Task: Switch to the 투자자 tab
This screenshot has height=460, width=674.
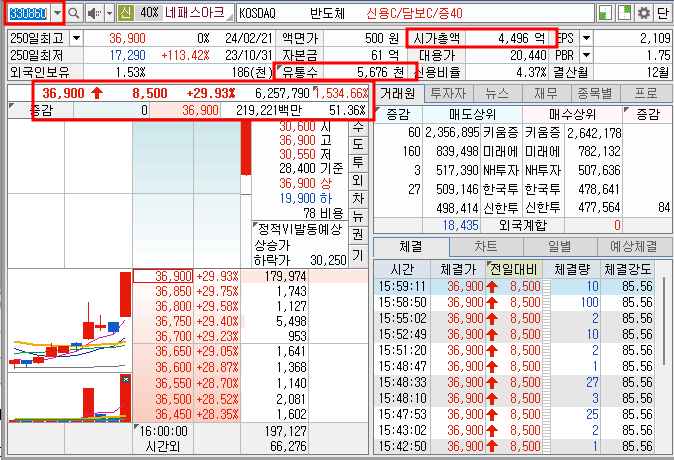Action: point(448,93)
